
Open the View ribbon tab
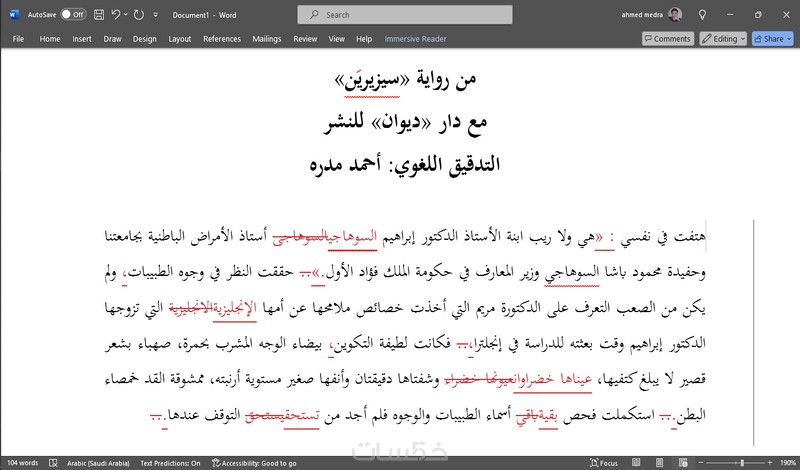point(336,39)
